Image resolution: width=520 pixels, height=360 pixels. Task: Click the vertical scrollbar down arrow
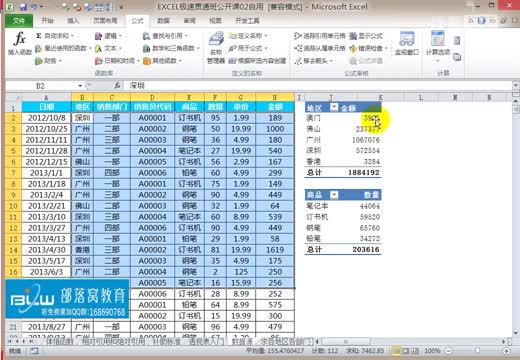516,332
